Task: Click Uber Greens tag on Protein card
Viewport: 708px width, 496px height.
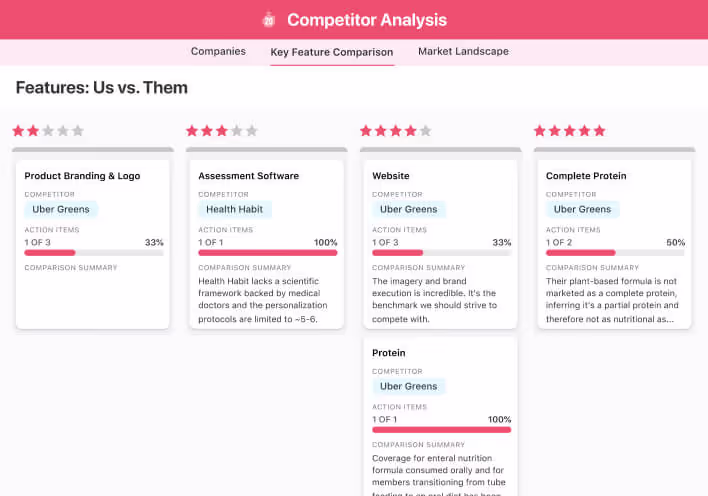Action: (408, 386)
